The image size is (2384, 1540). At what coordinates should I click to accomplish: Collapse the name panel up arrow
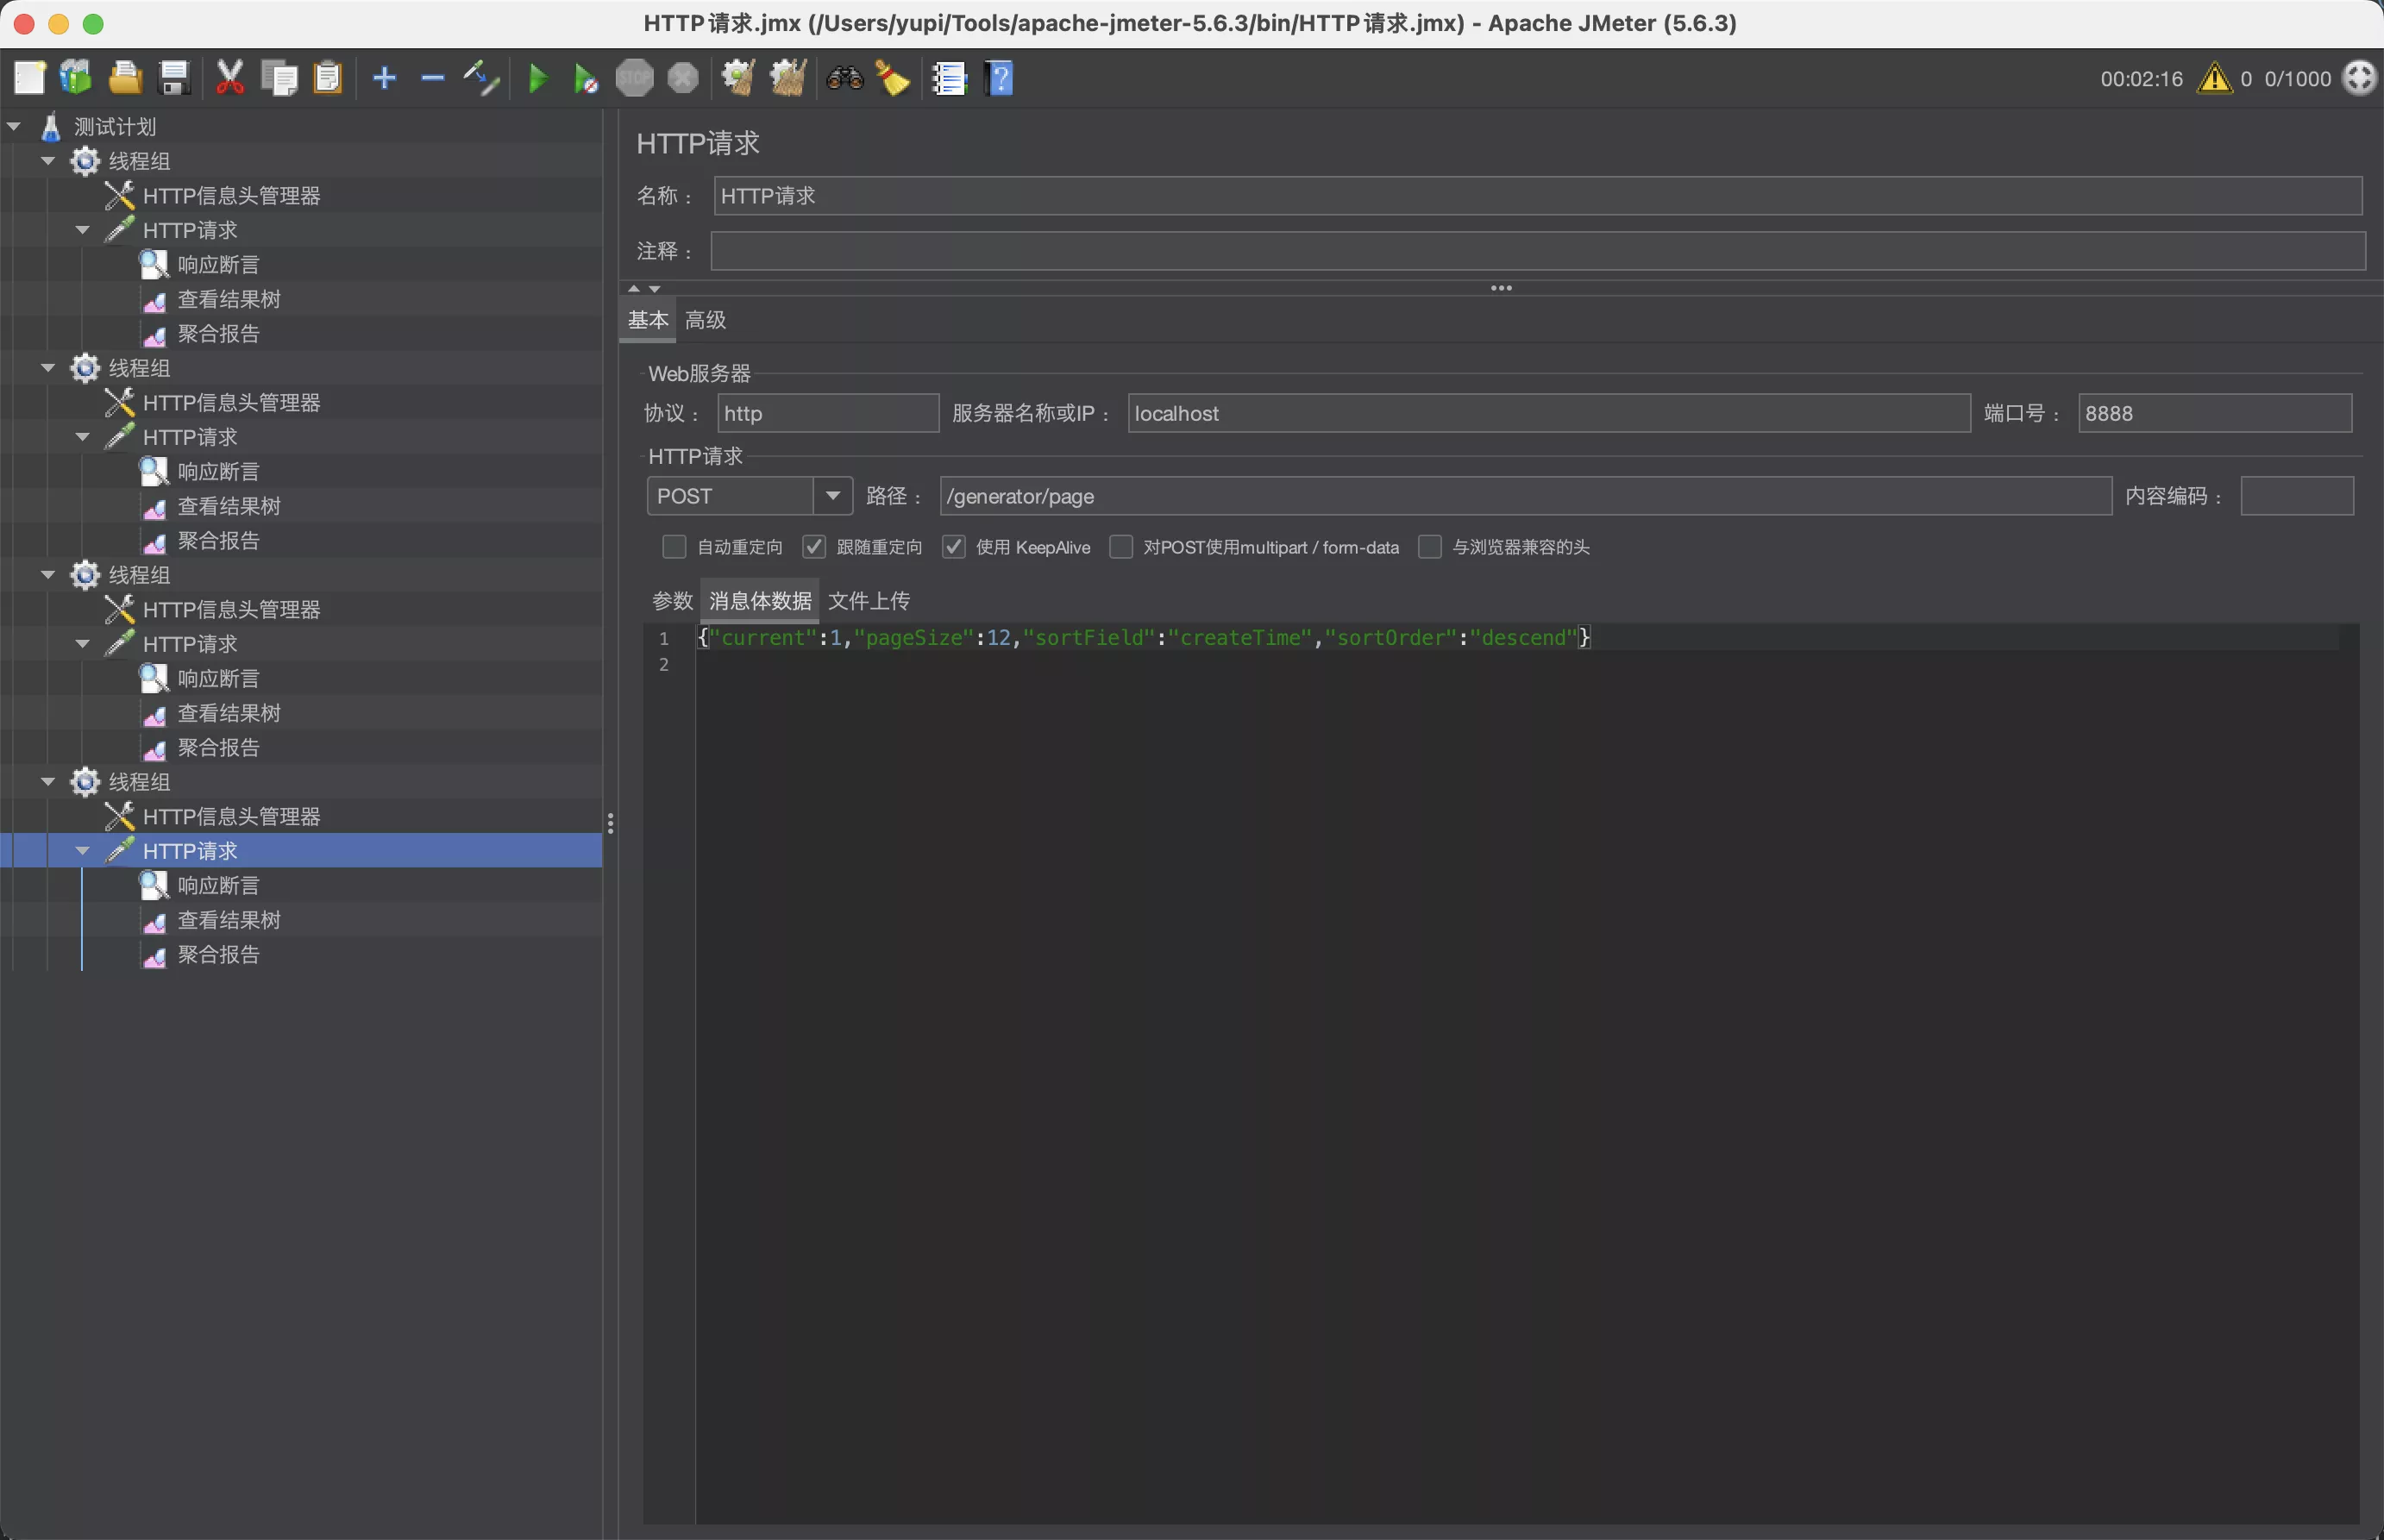click(634, 288)
